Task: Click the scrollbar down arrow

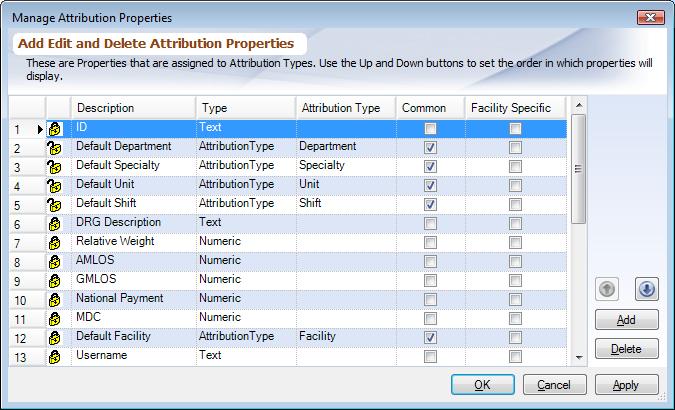Action: coord(579,357)
